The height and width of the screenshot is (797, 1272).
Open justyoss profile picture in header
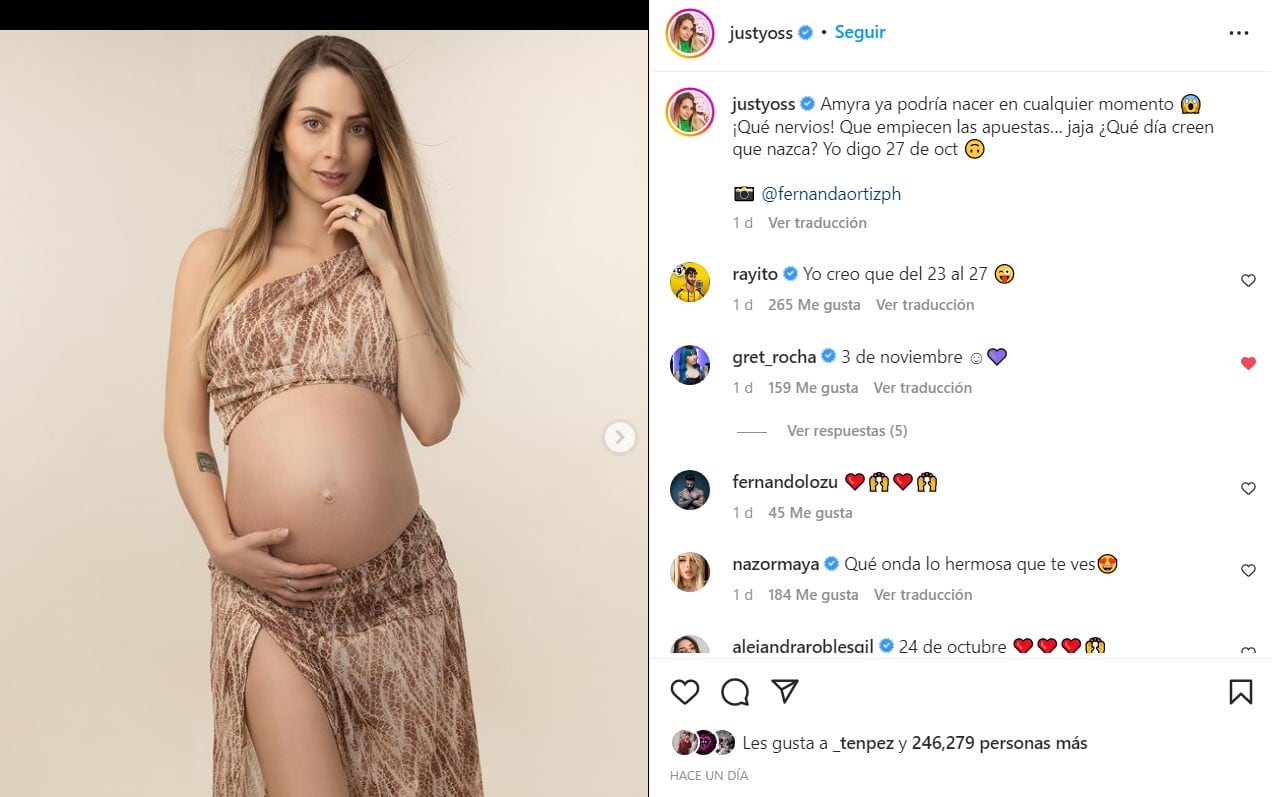click(690, 33)
